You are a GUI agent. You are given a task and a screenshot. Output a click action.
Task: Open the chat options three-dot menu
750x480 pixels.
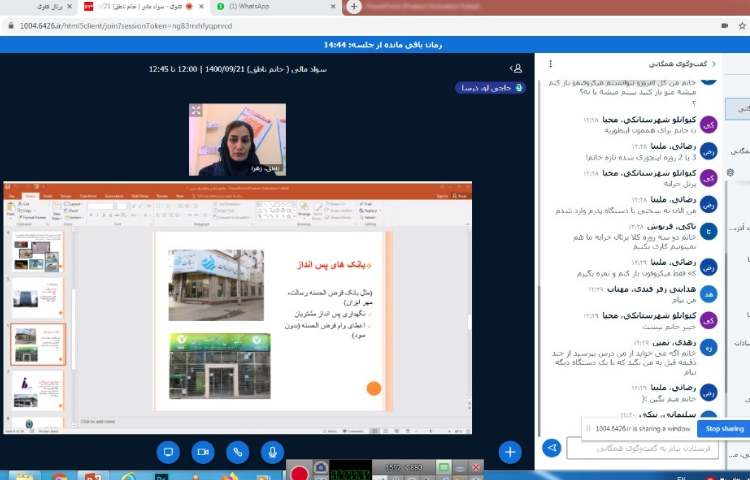pos(551,64)
